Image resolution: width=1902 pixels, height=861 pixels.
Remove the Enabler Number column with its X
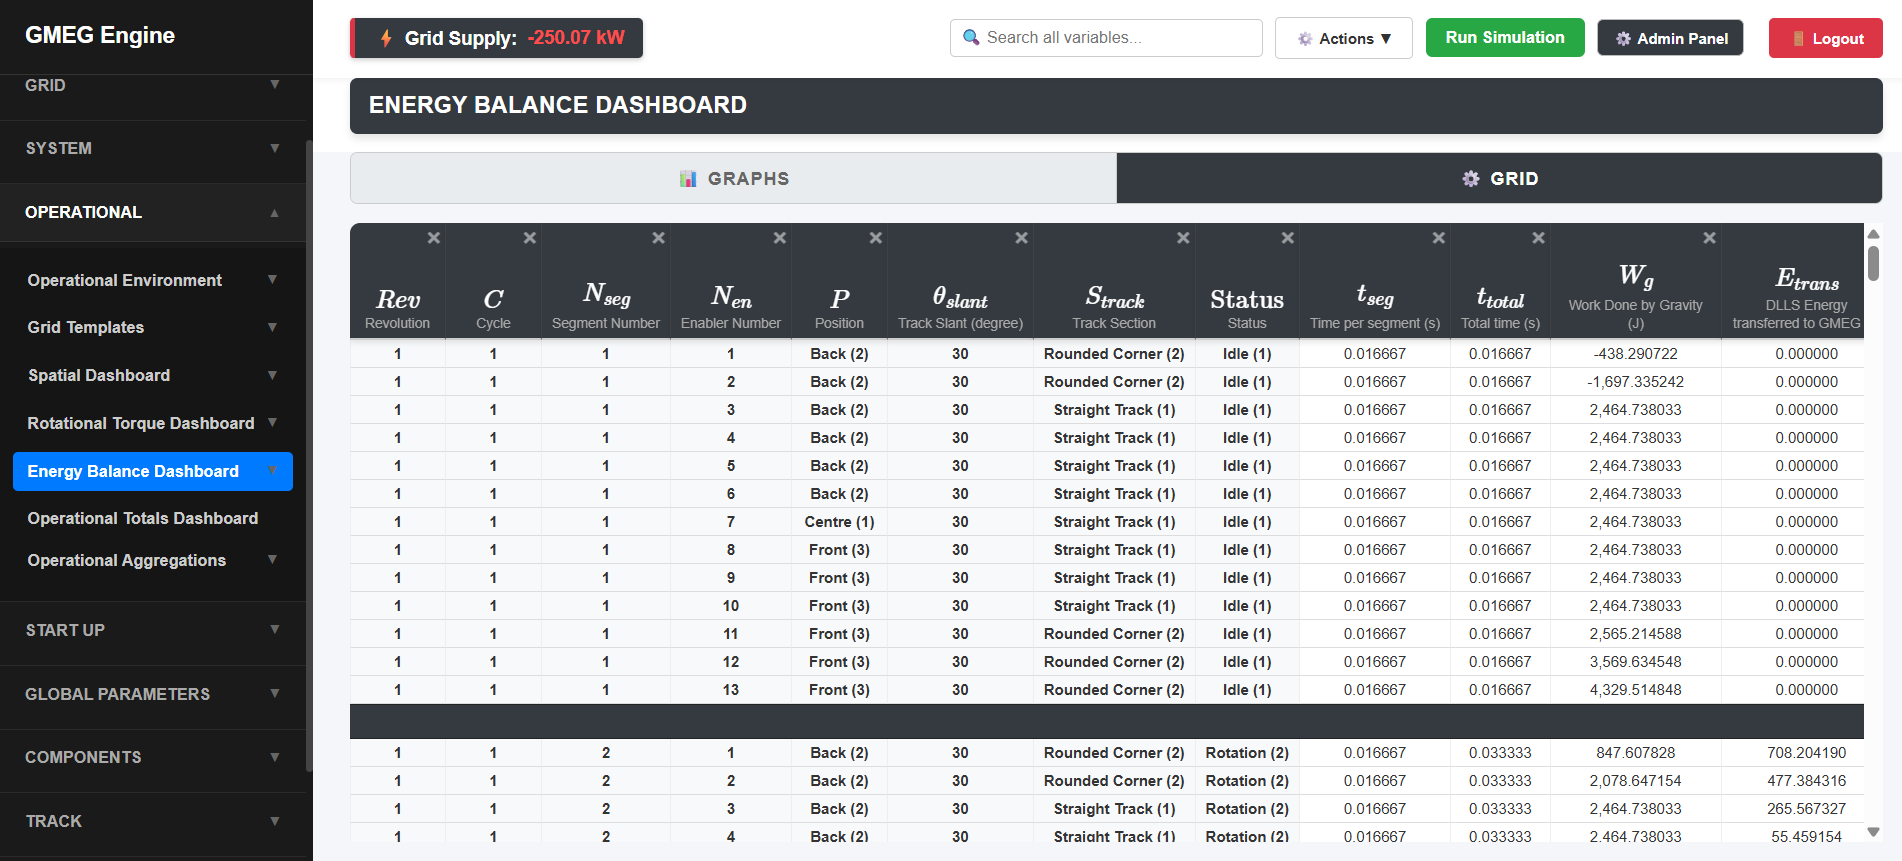pyautogui.click(x=779, y=238)
